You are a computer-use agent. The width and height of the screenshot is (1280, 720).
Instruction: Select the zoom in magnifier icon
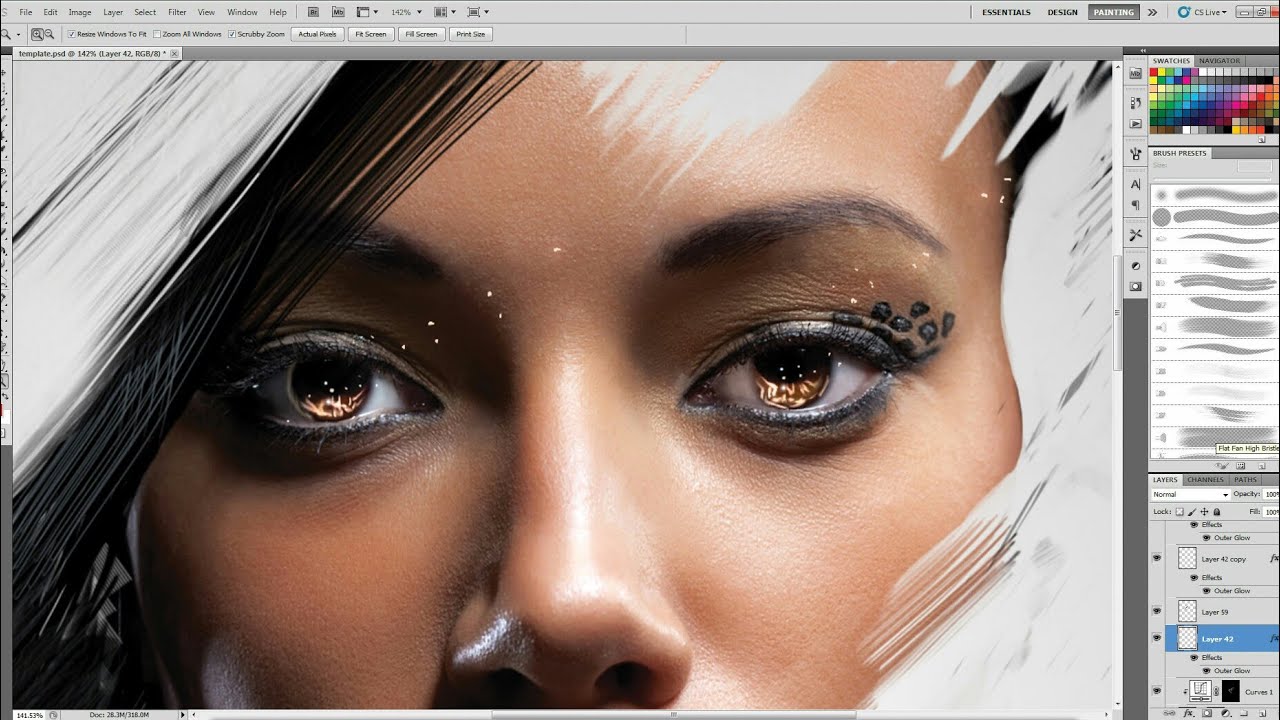(x=37, y=34)
